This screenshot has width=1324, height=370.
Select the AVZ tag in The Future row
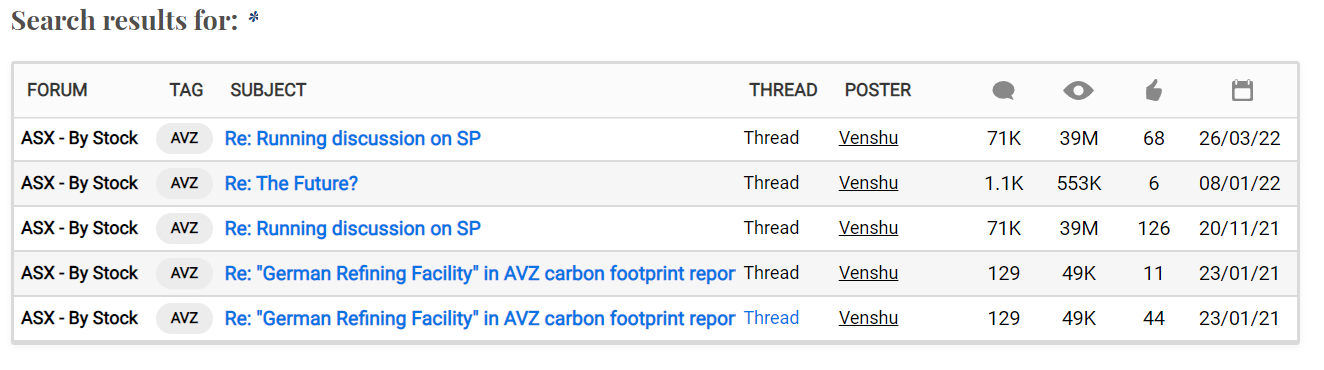(x=184, y=183)
